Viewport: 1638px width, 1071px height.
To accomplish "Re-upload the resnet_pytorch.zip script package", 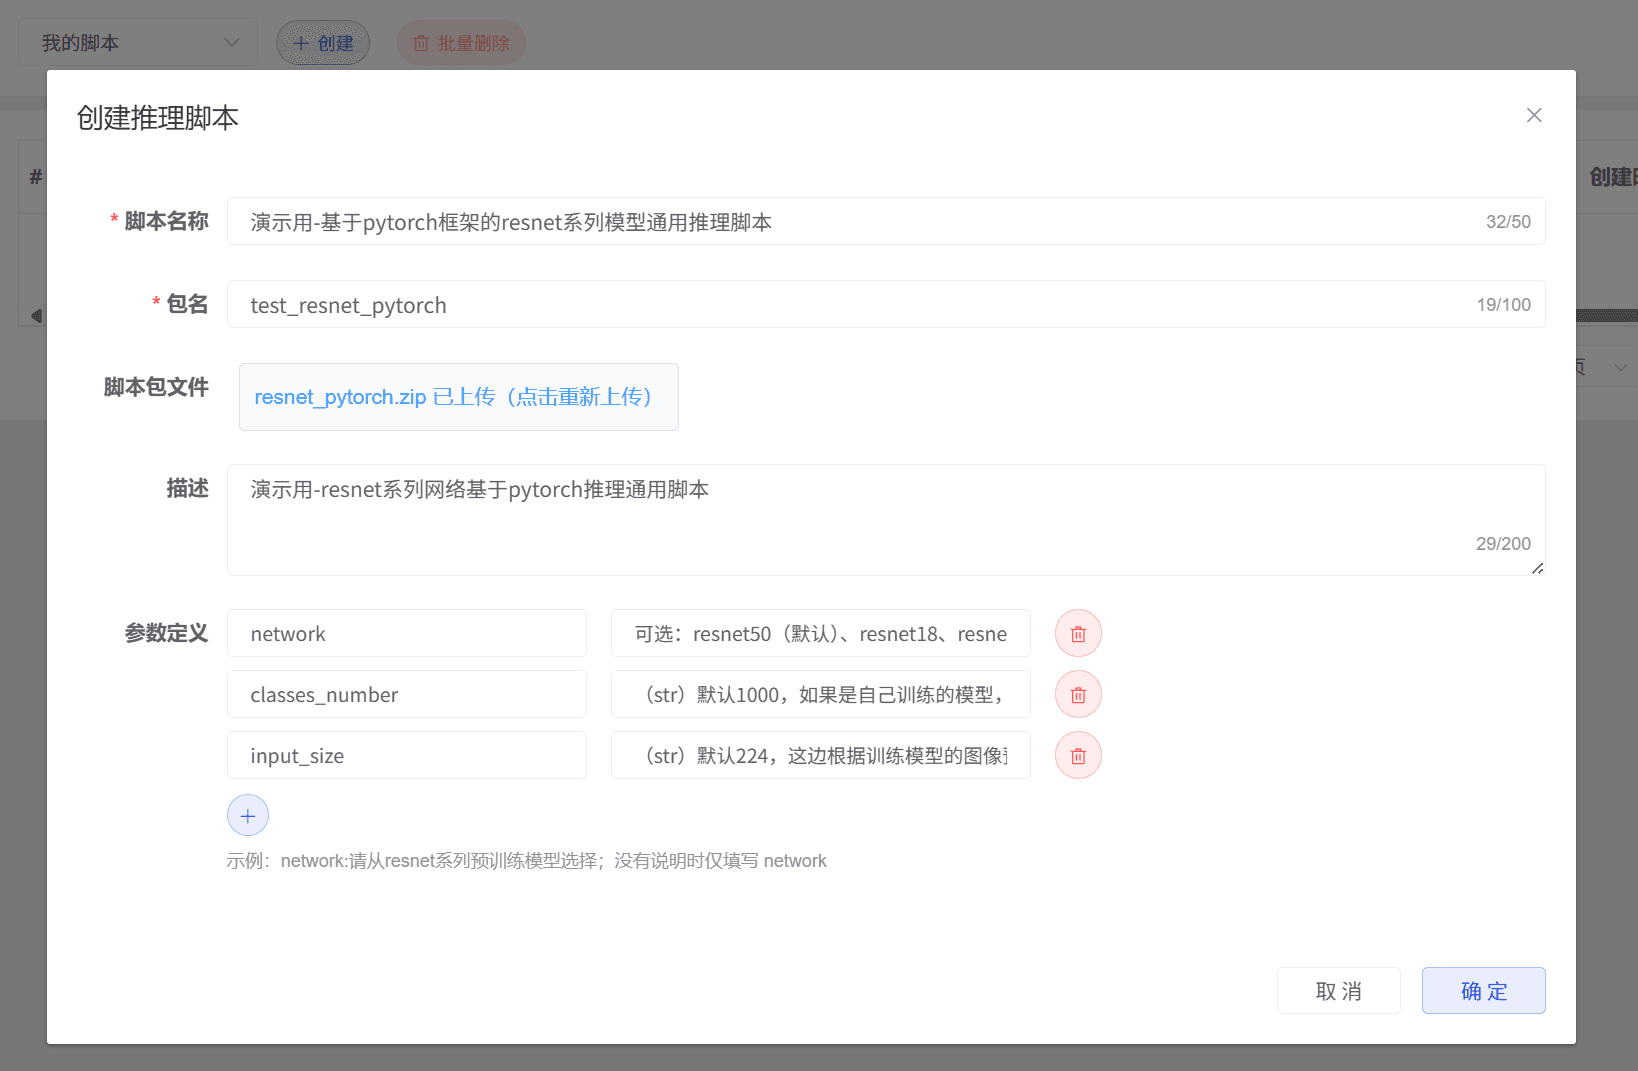I will 458,397.
